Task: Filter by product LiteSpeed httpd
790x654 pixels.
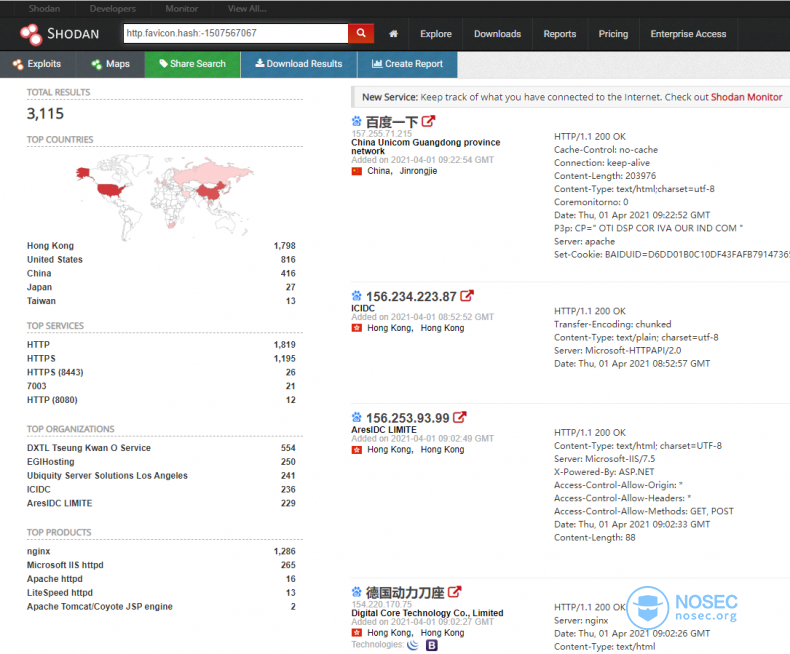Action: click(x=59, y=593)
